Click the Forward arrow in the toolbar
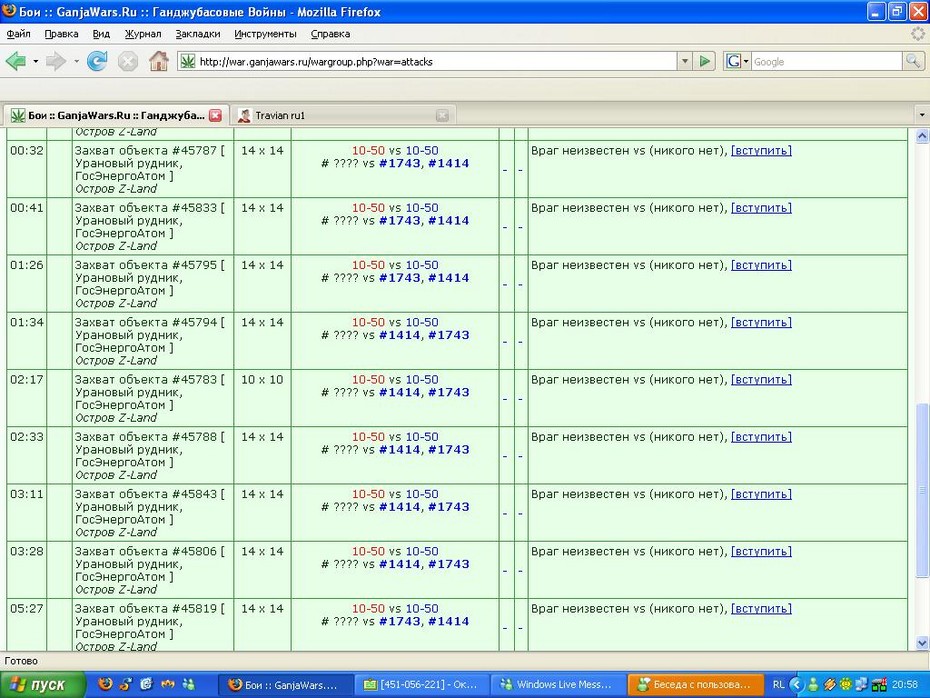 [56, 61]
